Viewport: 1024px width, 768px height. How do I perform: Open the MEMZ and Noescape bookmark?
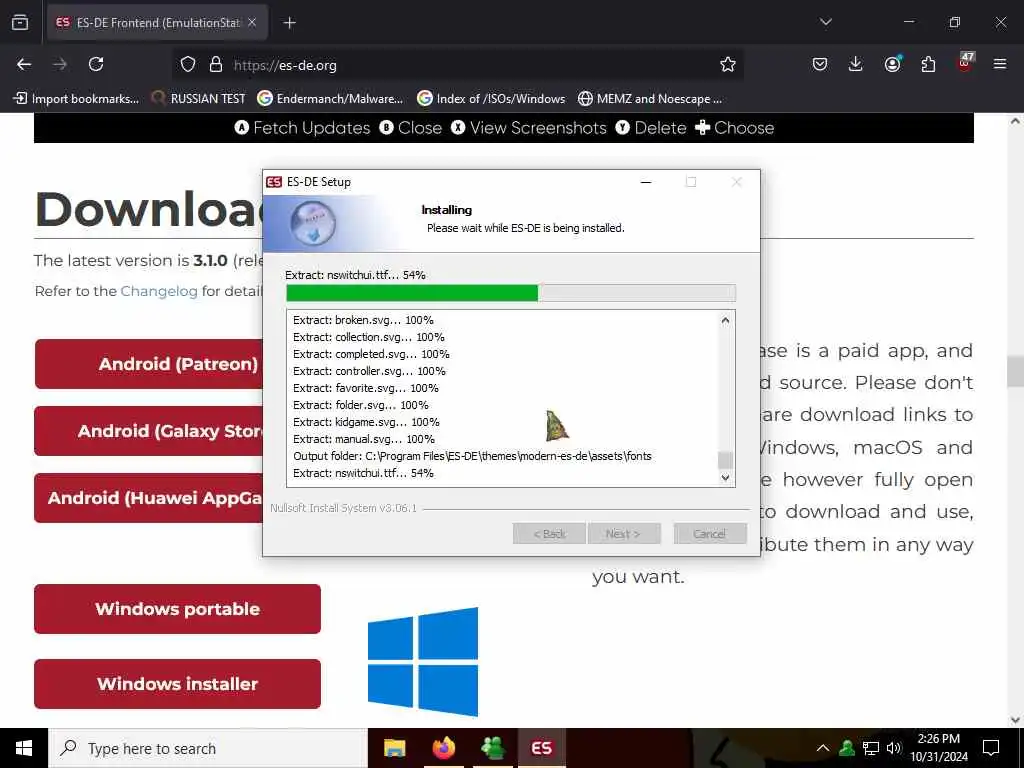(650, 99)
